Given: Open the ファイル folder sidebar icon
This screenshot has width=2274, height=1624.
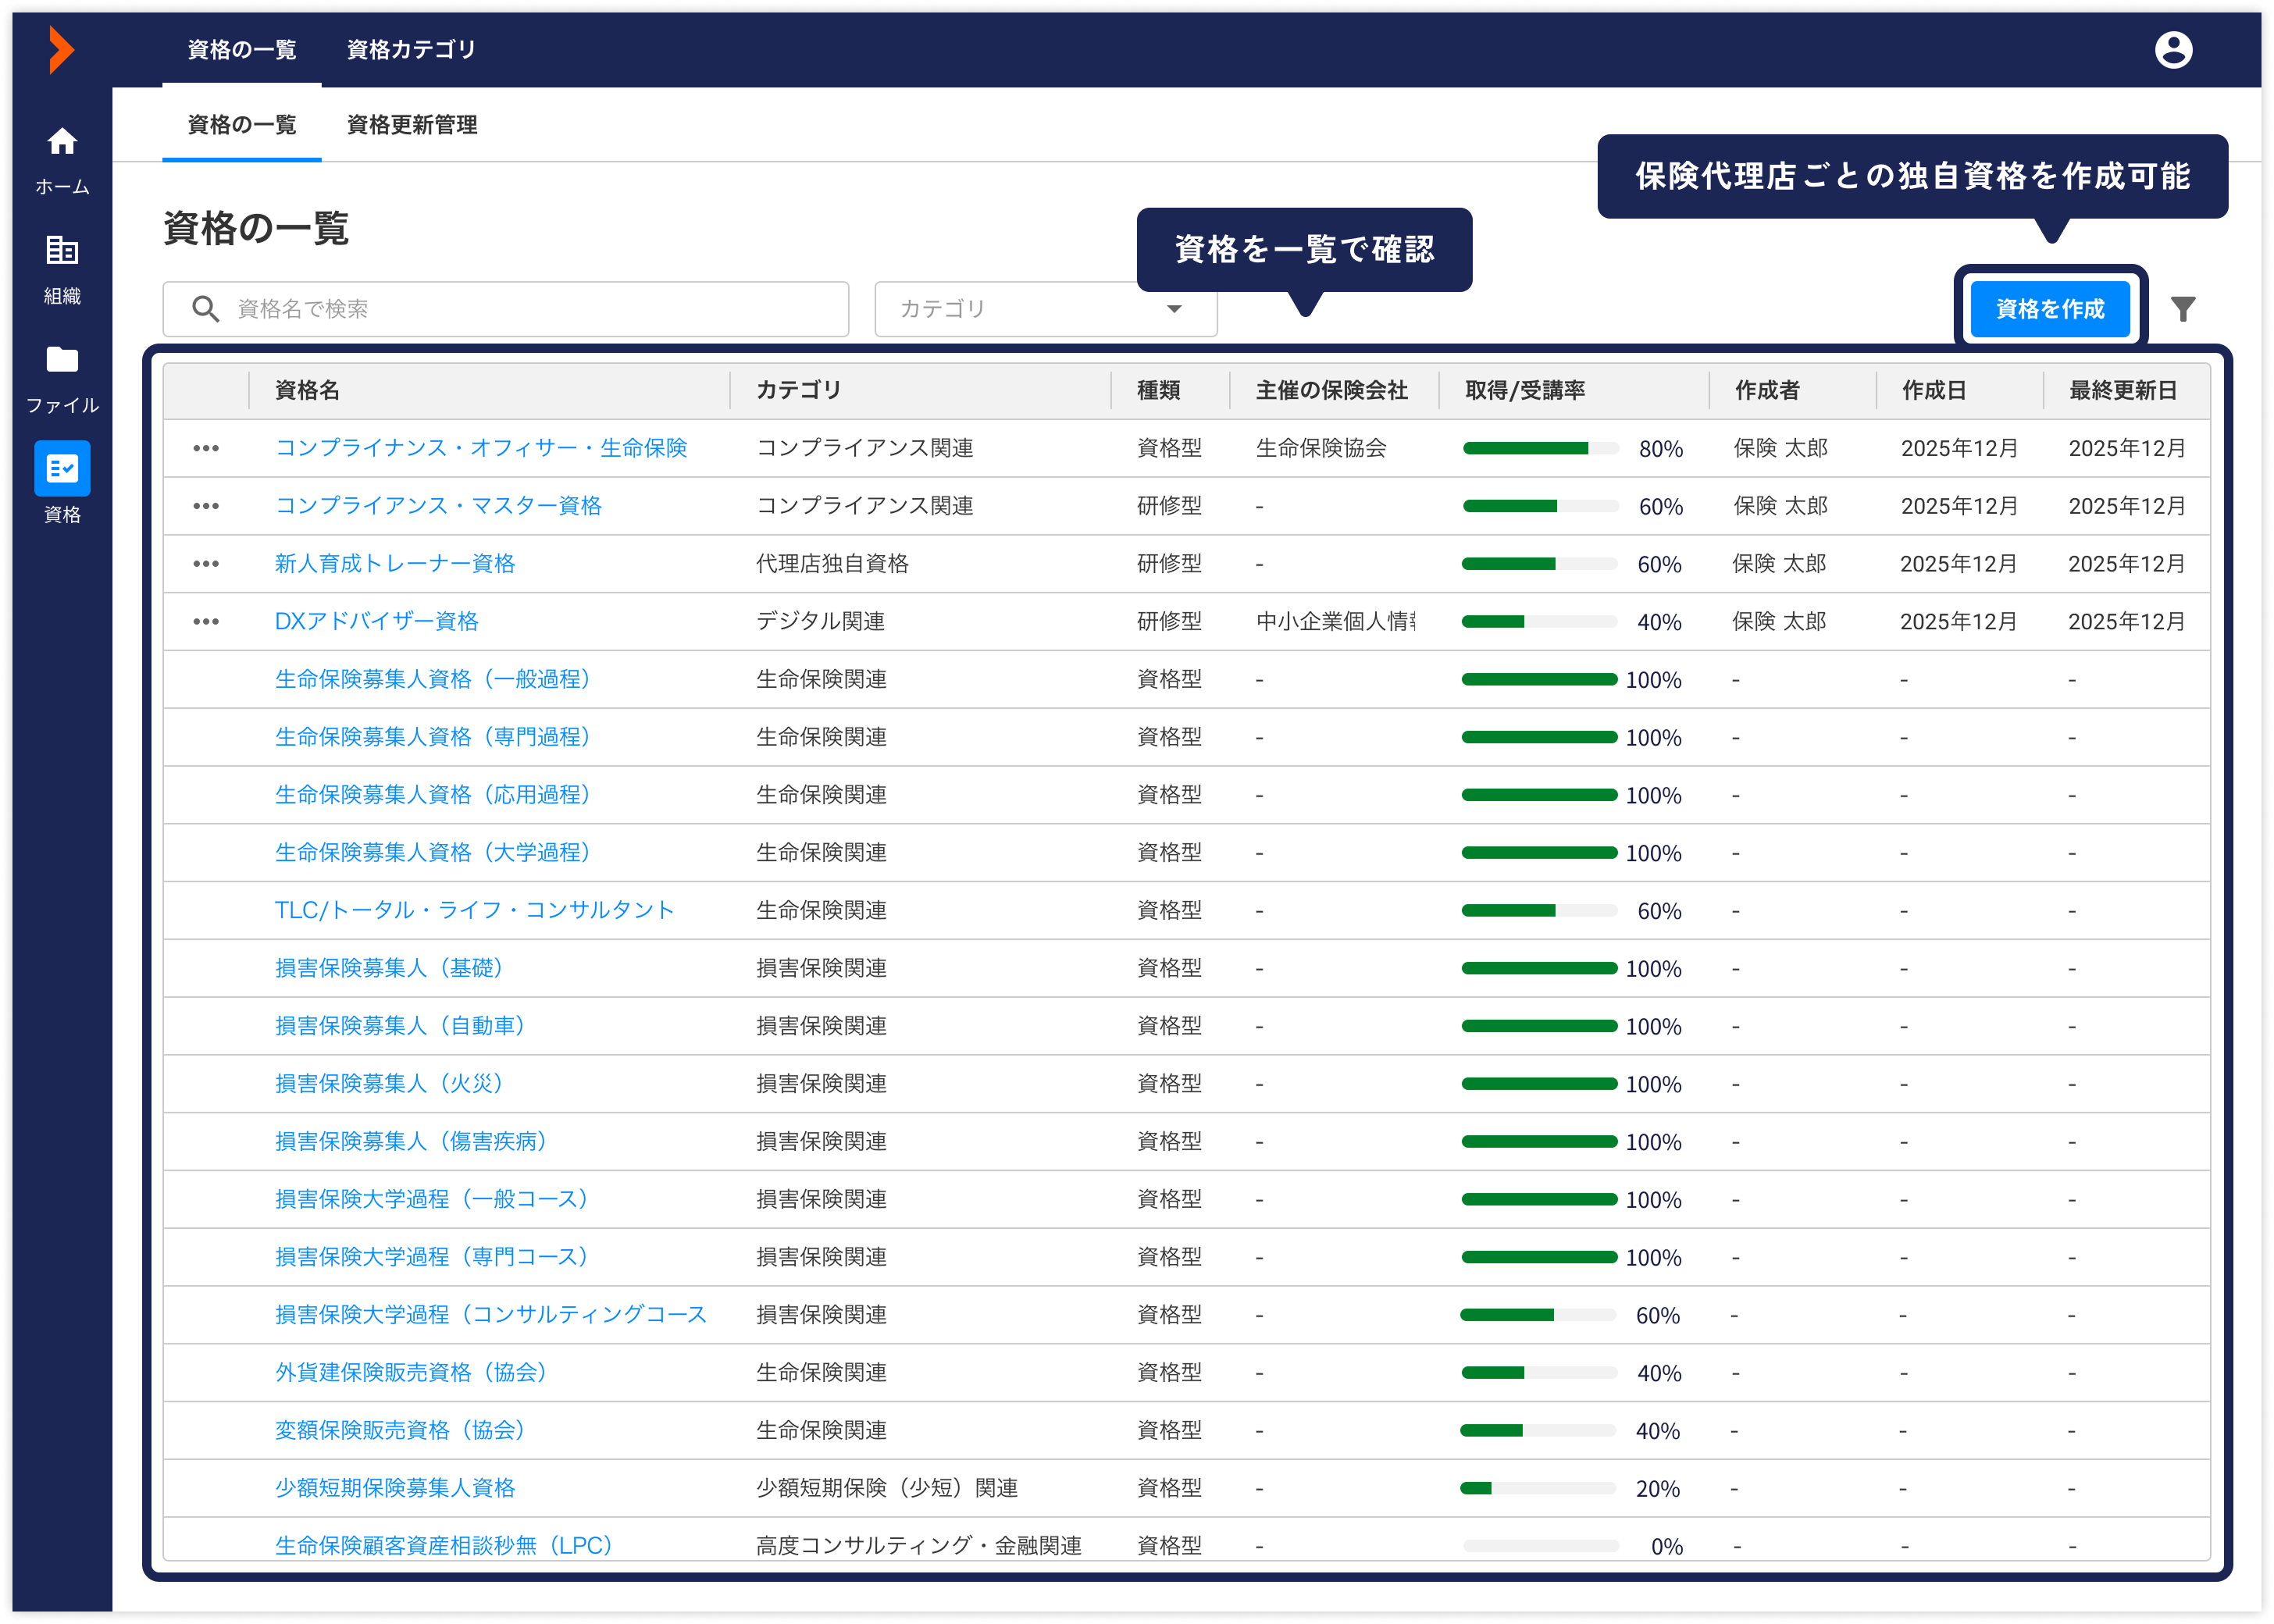Looking at the screenshot, I should pyautogui.click(x=62, y=360).
